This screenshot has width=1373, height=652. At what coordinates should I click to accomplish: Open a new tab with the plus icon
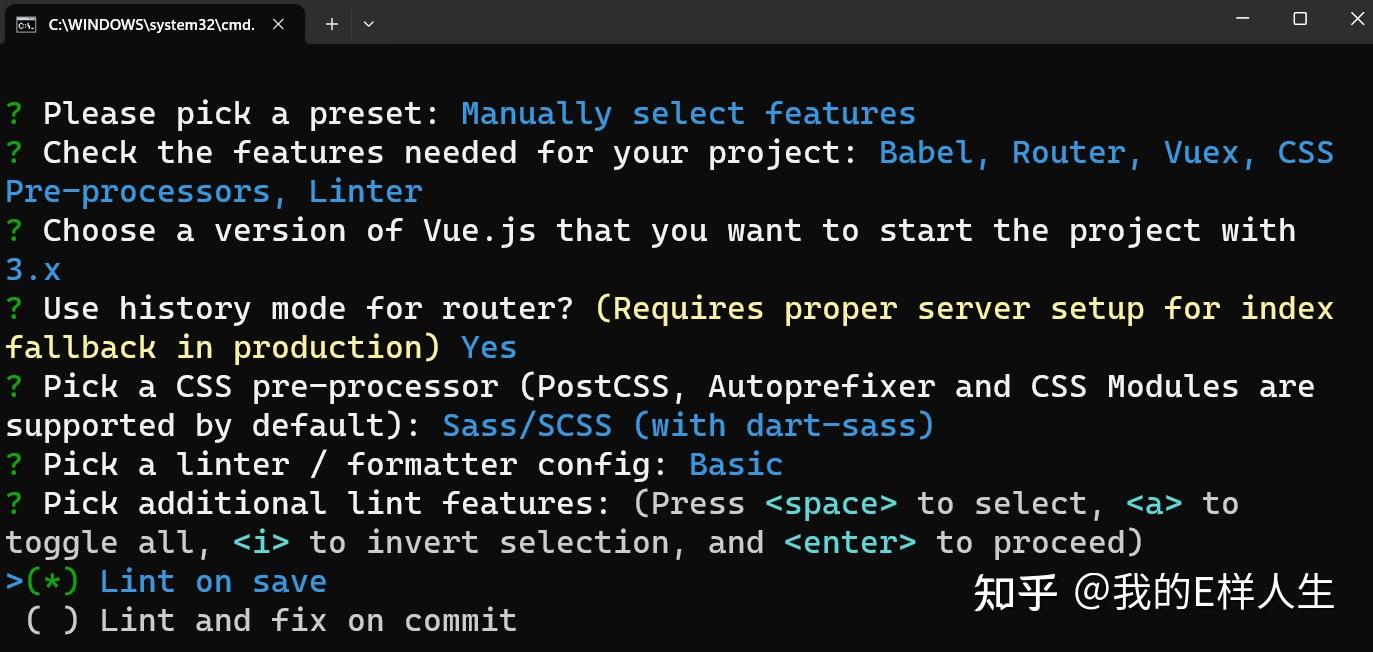click(332, 24)
